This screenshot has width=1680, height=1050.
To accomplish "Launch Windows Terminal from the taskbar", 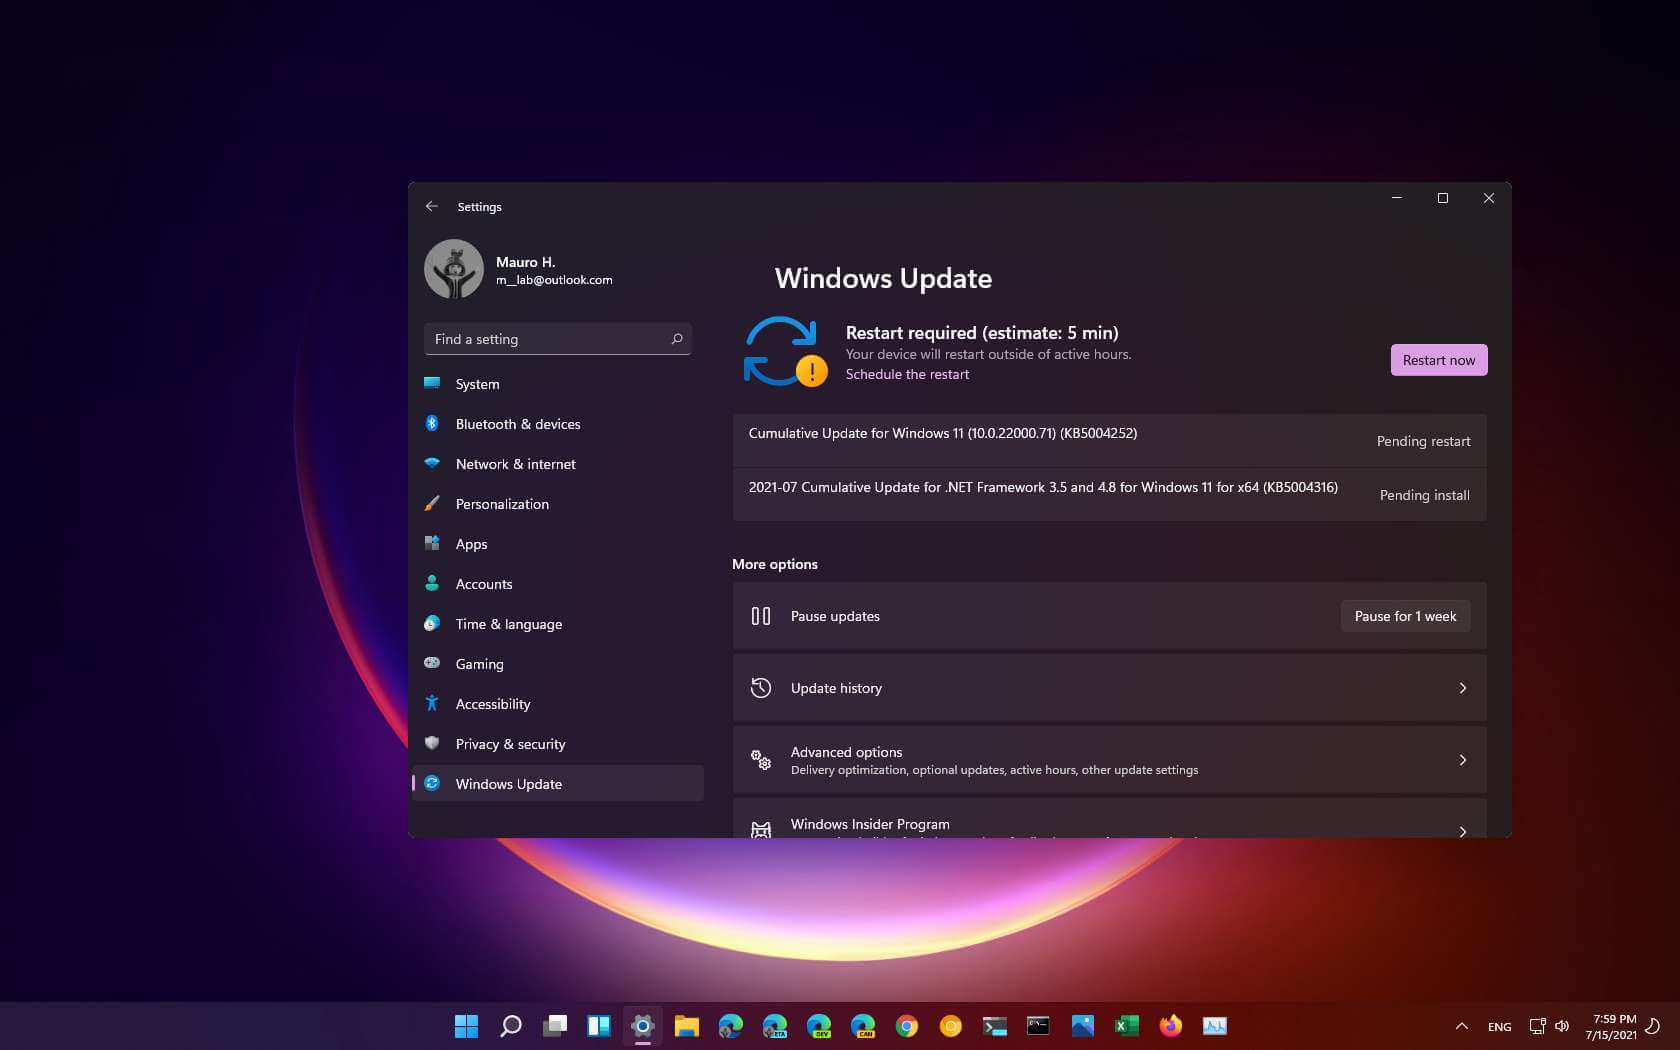I will tap(994, 1026).
